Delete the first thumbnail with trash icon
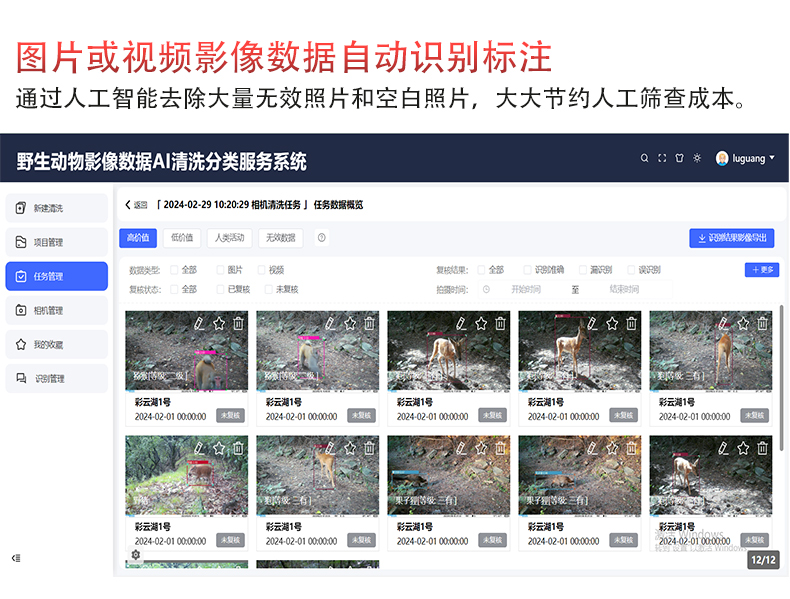The height and width of the screenshot is (599, 790). pos(238,323)
